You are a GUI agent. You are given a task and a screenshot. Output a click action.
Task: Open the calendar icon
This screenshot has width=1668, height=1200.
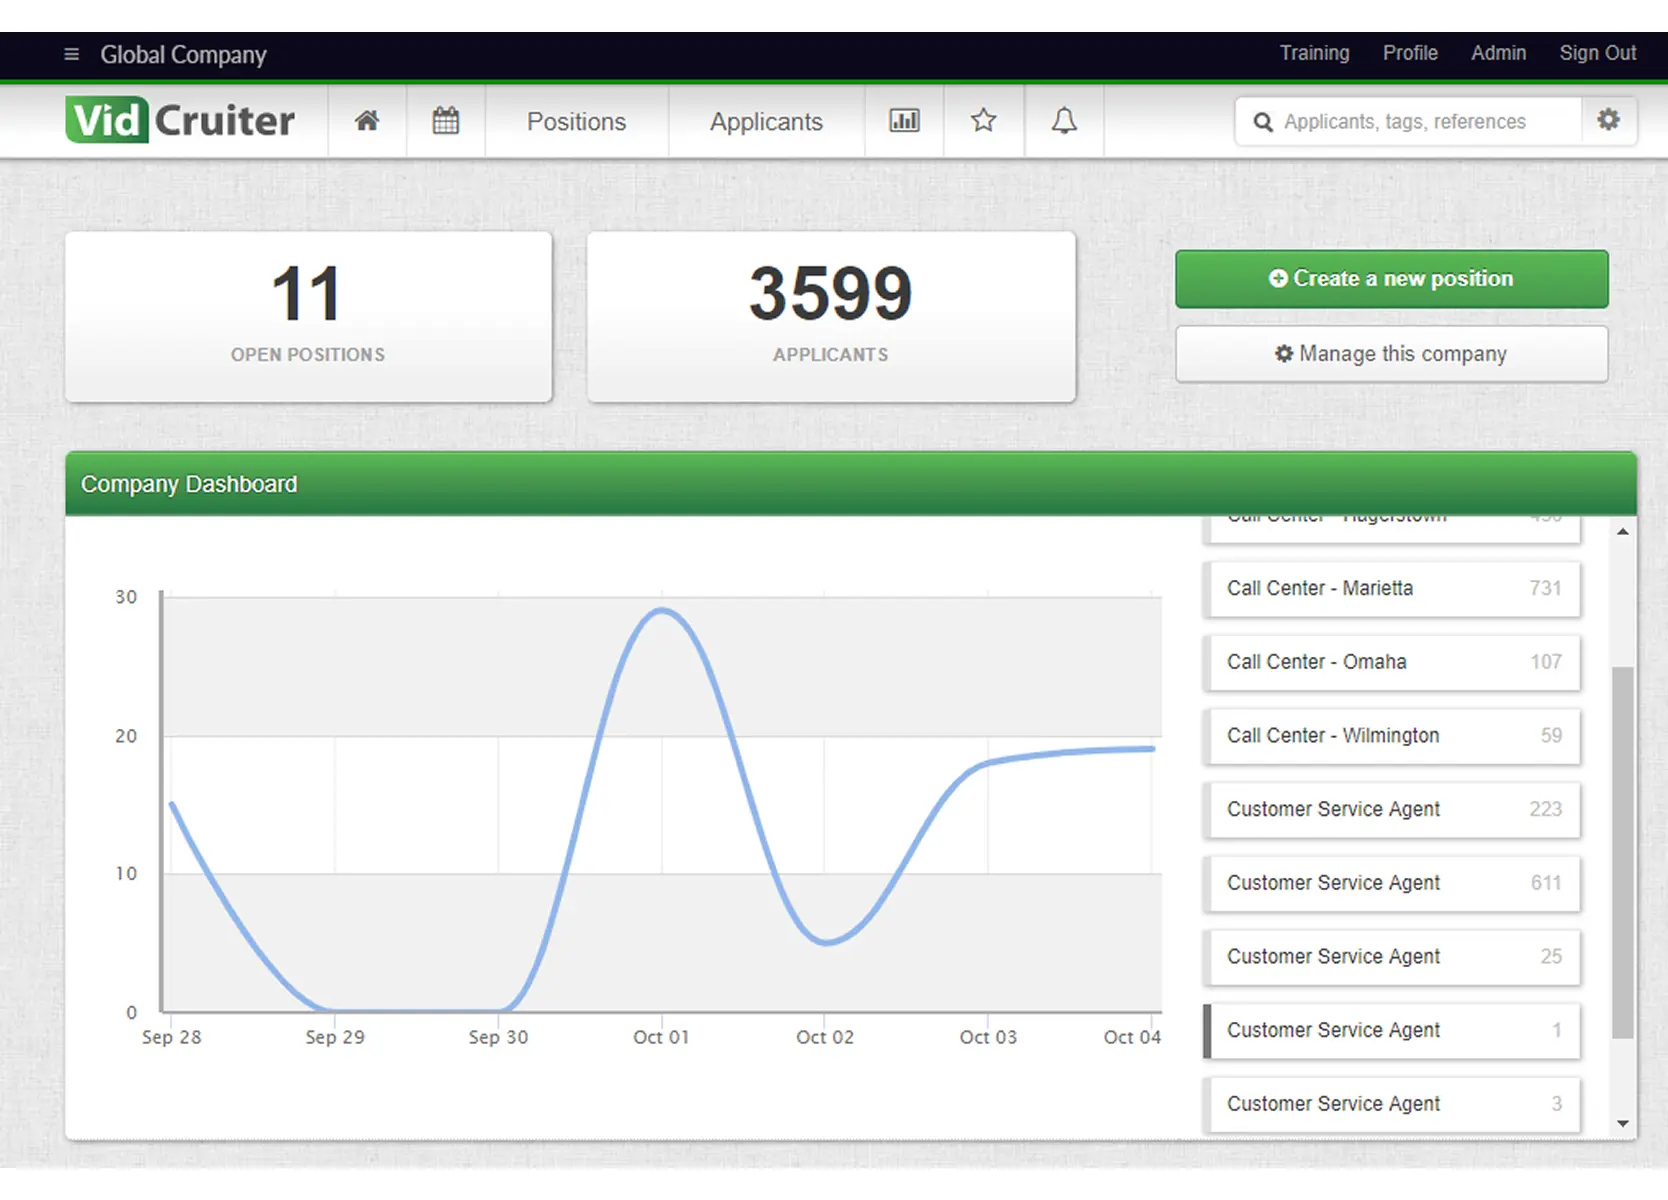point(445,120)
